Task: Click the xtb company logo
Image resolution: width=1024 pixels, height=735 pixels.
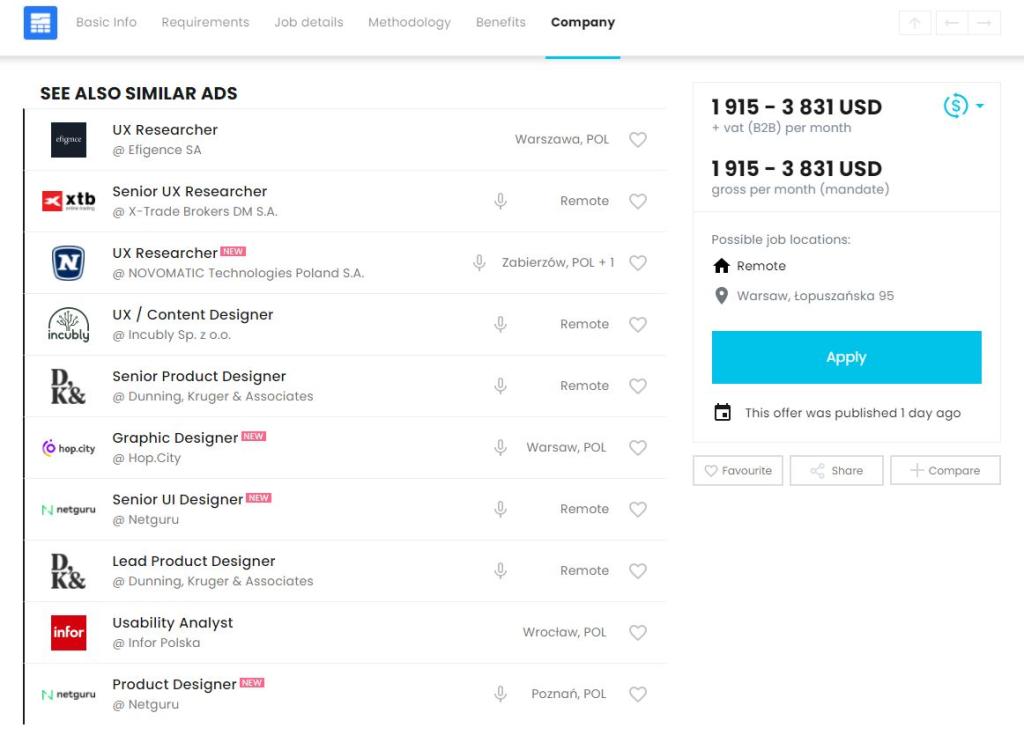Action: click(x=69, y=201)
